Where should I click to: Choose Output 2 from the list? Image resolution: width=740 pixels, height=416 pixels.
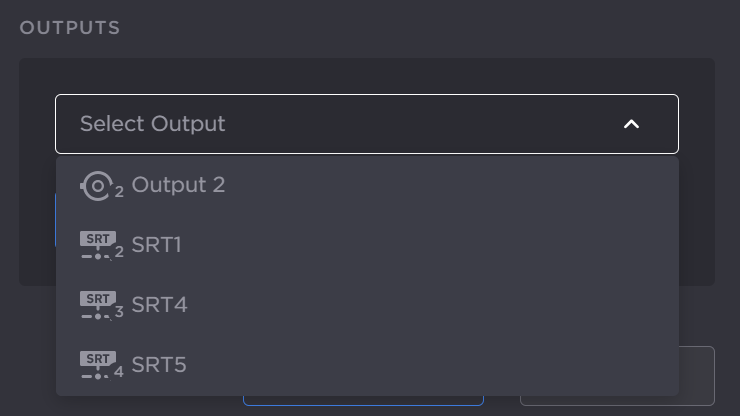[178, 185]
